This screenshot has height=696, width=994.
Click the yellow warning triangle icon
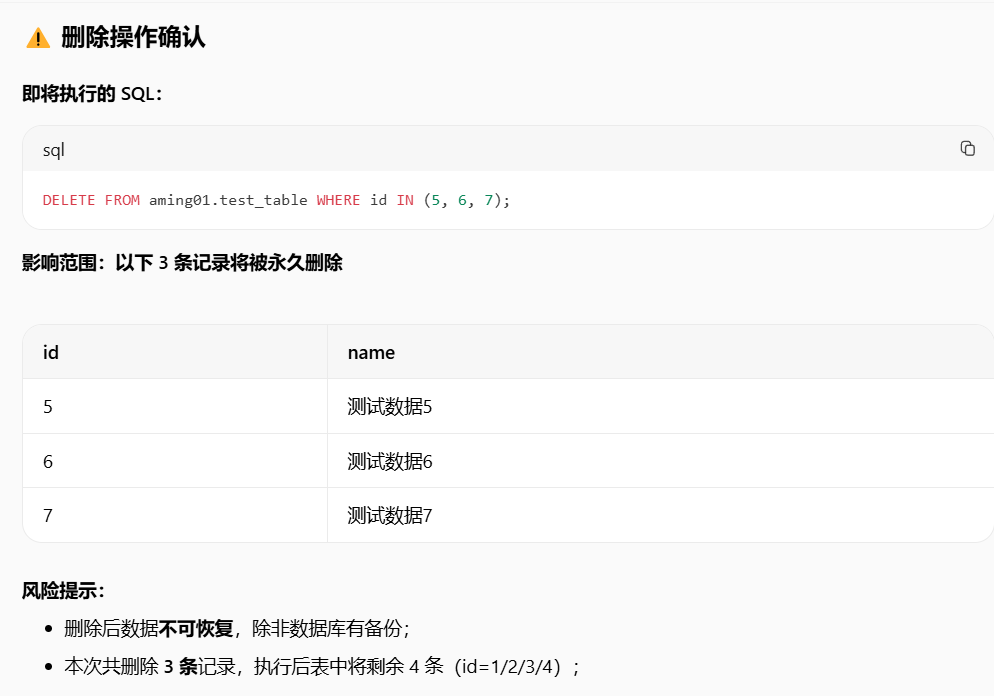38,38
